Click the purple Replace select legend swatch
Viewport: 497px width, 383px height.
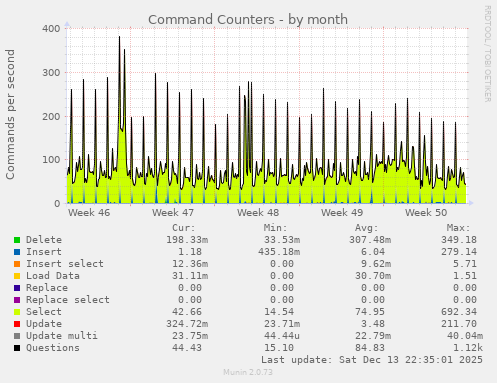click(17, 300)
